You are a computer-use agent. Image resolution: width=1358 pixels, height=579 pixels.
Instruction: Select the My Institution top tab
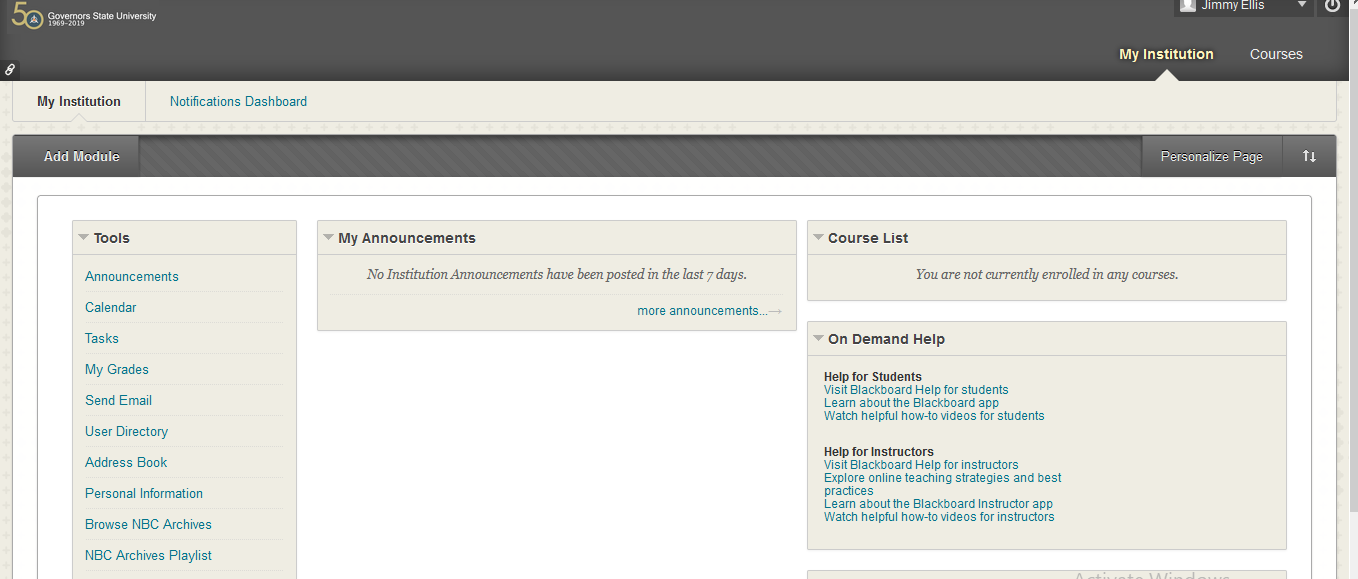coord(1166,54)
